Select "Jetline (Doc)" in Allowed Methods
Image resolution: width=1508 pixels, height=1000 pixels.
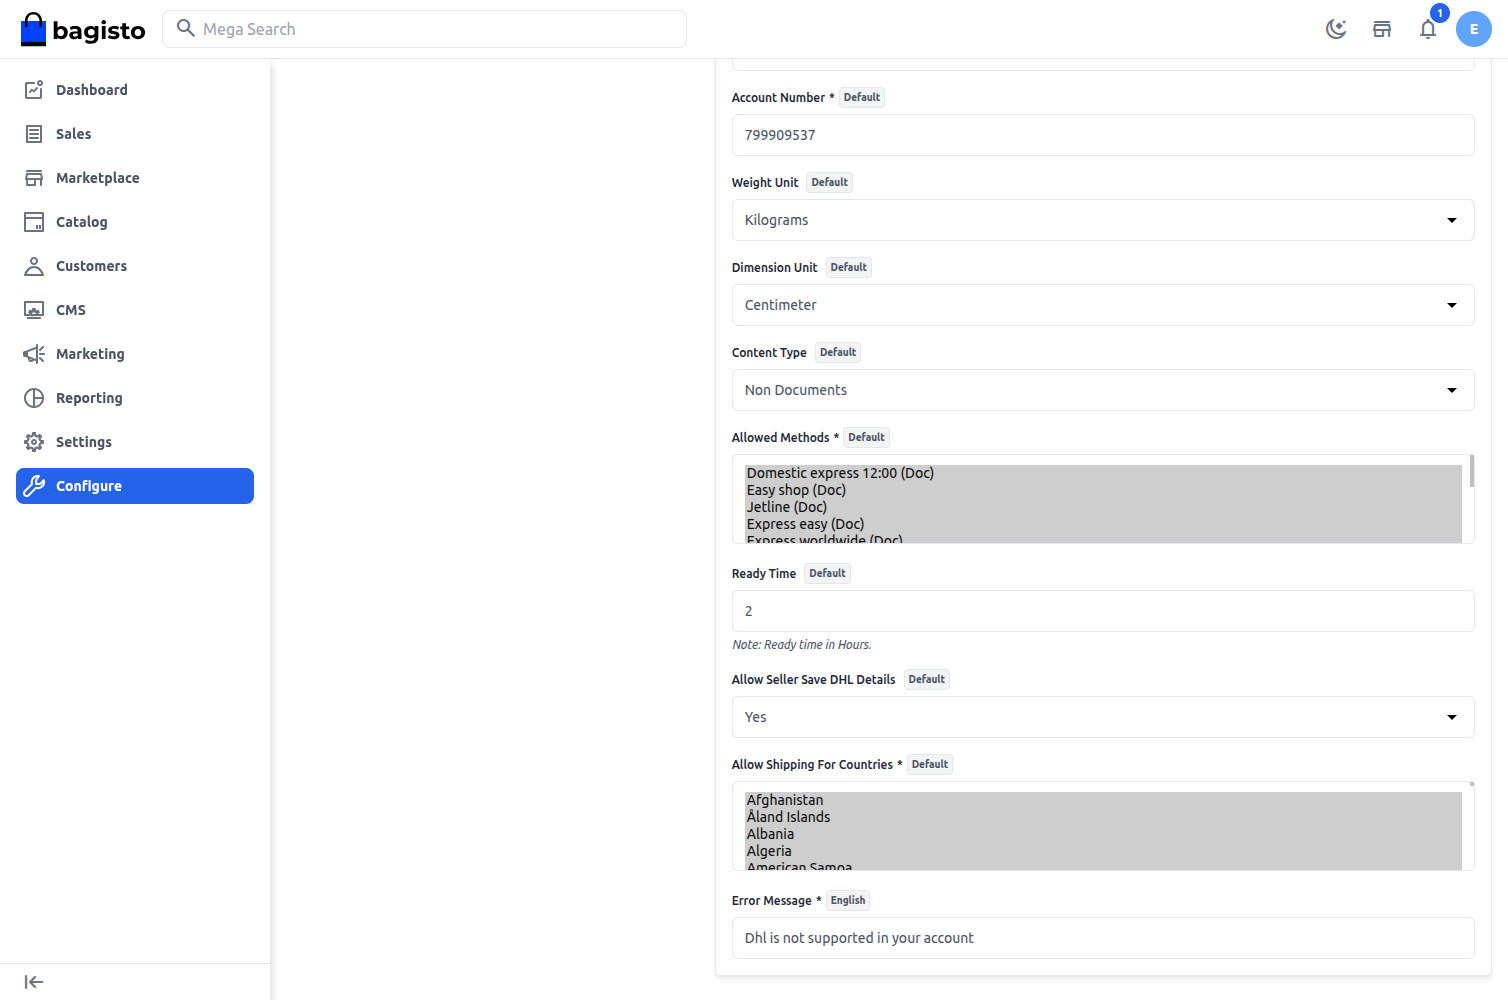pos(786,506)
